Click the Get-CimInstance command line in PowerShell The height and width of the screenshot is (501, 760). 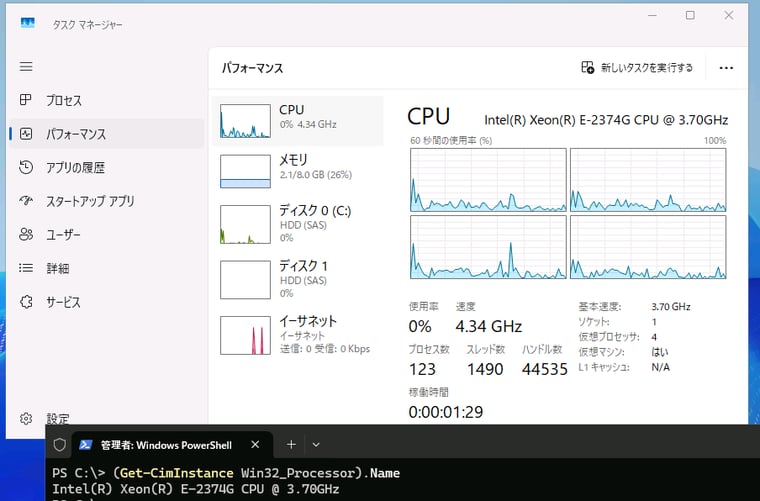tap(226, 473)
